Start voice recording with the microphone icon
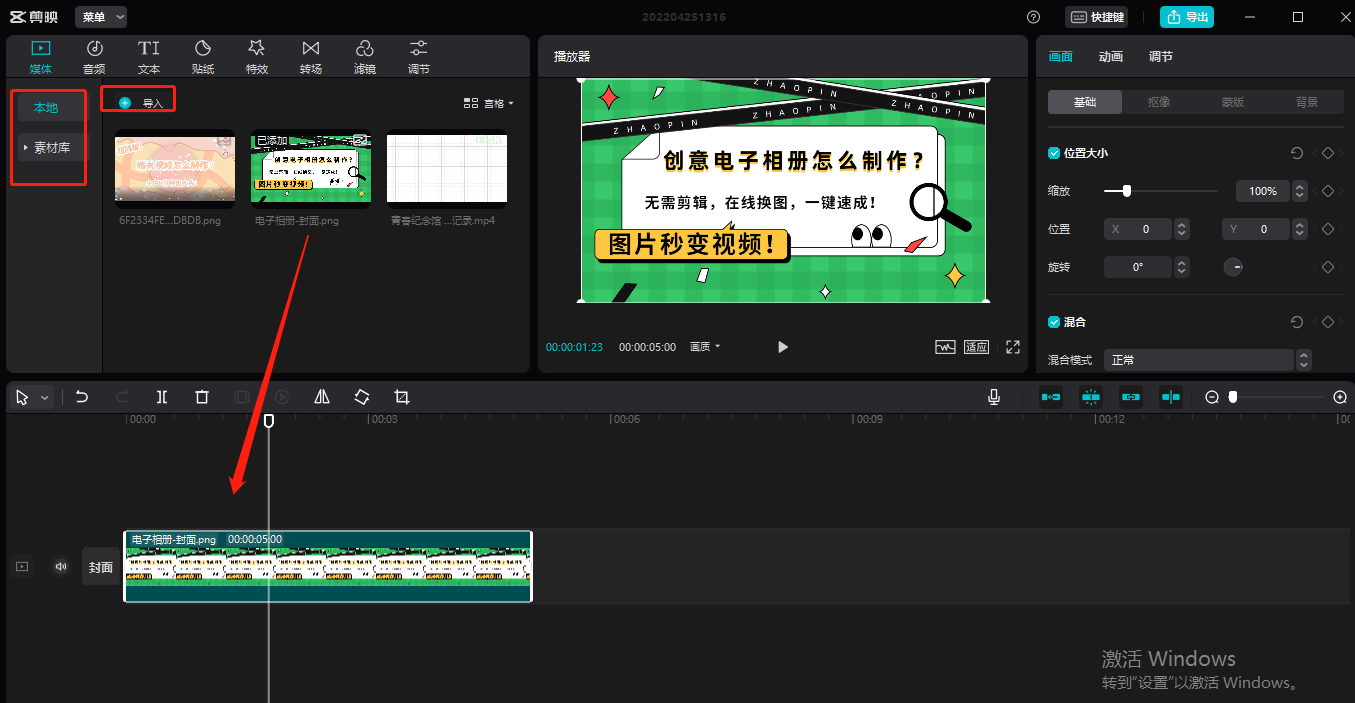This screenshot has height=703, width=1355. (994, 397)
